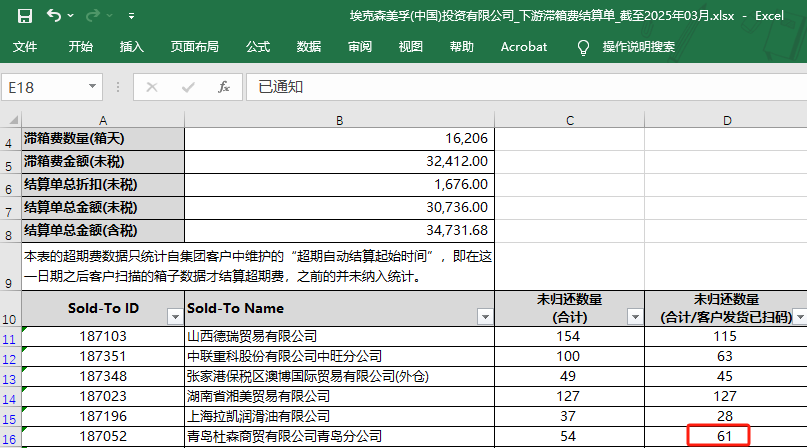Click cell 湖南省湘美贸易有限公司
Screen dimensions: 807x448
[339, 397]
